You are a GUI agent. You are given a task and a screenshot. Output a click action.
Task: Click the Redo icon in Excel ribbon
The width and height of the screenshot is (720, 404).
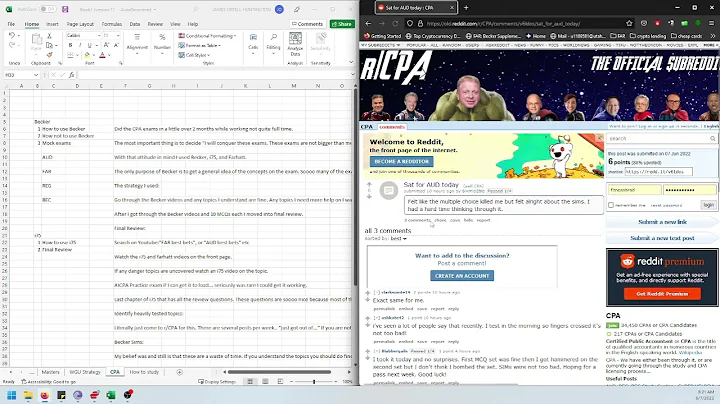click(12, 45)
